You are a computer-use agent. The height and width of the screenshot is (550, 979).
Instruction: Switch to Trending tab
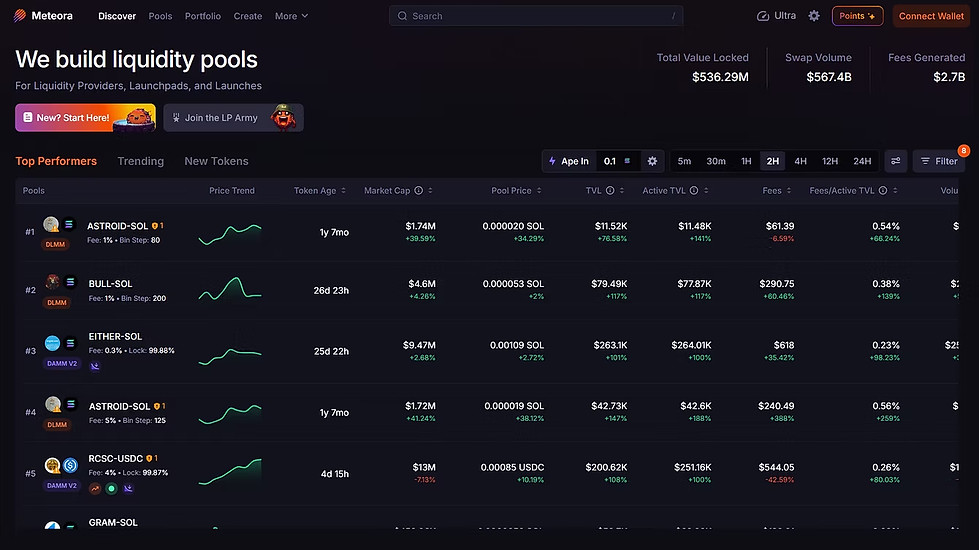[x=140, y=161]
